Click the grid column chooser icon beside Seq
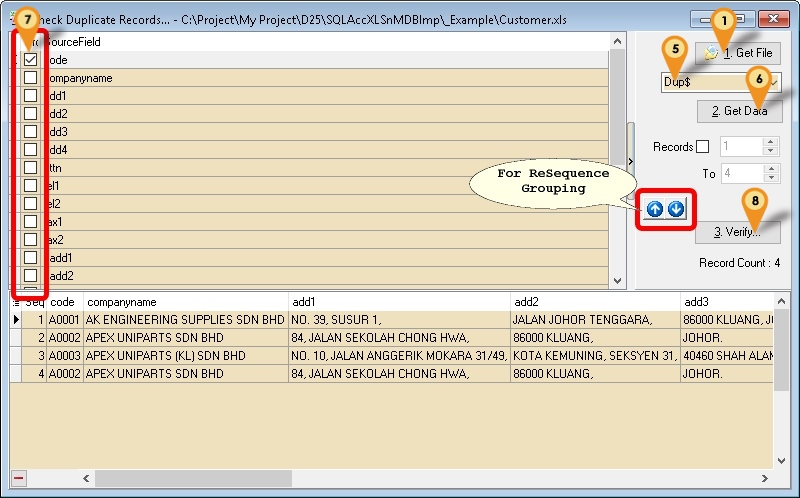Screen dimensions: 800x498 coord(16,301)
